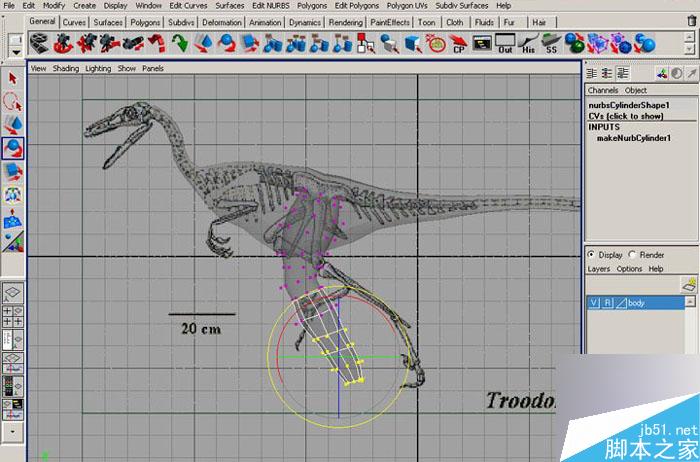Select the body layer row
This screenshot has height=462, width=700.
click(x=636, y=303)
